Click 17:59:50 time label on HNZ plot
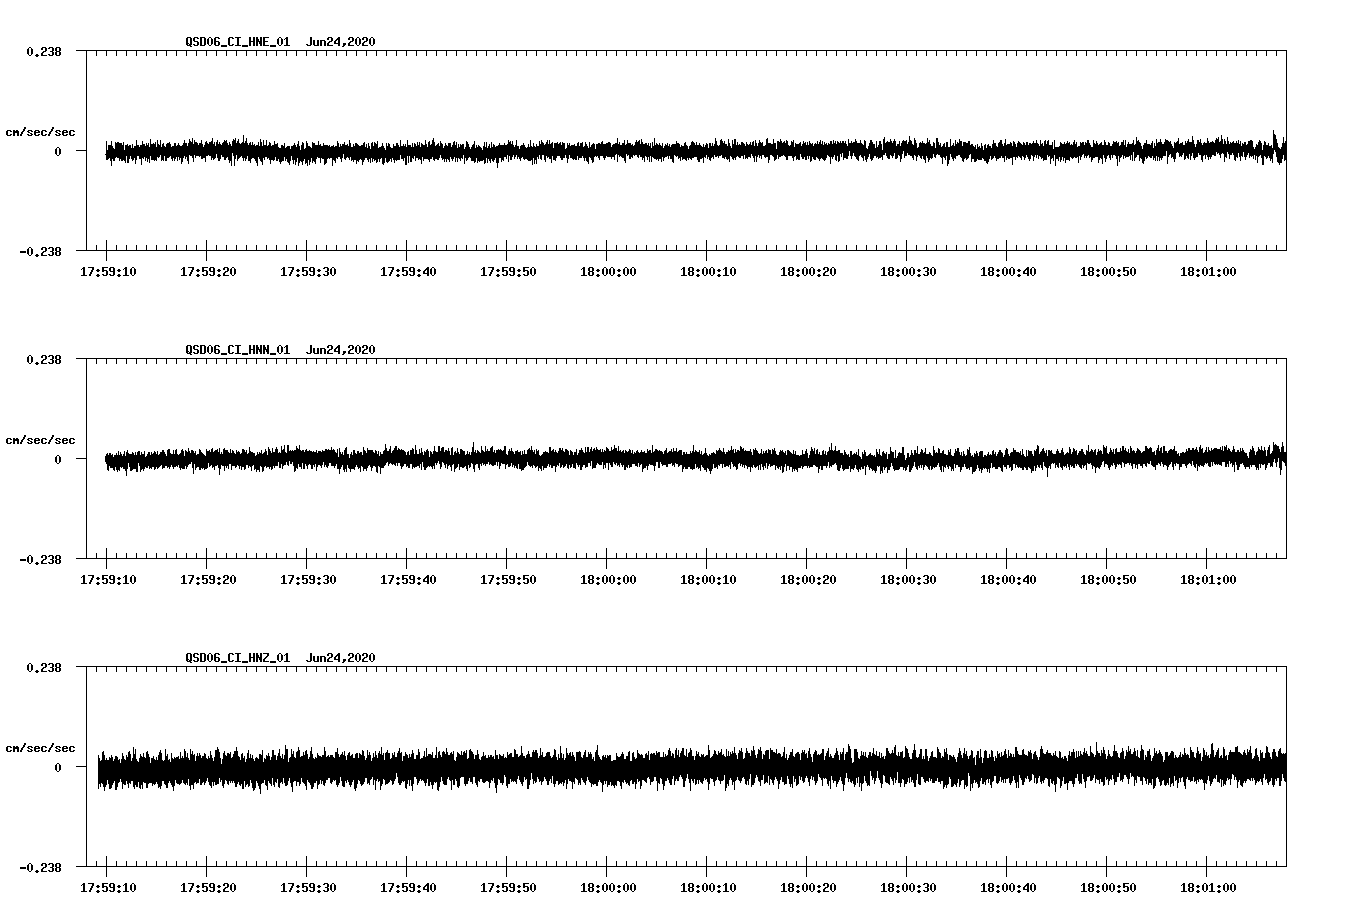1358x924 pixels. click(x=507, y=888)
